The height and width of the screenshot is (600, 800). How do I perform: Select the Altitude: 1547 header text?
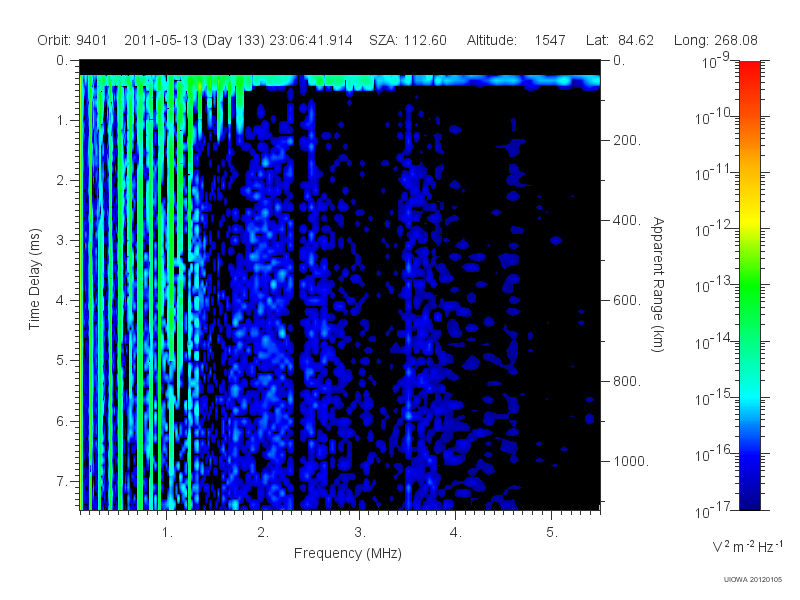click(516, 40)
